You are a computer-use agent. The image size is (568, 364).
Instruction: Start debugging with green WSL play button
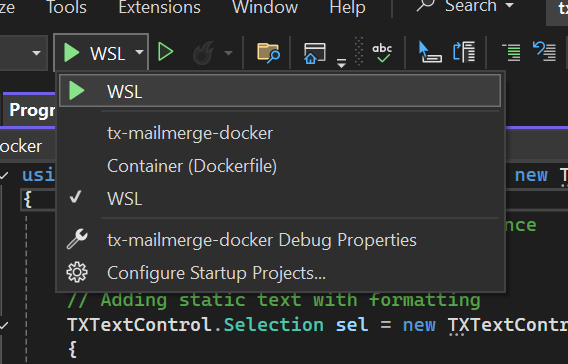point(93,53)
